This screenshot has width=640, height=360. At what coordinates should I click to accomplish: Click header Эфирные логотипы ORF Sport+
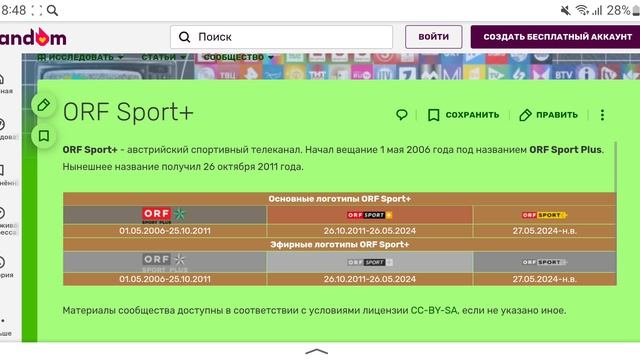[340, 244]
